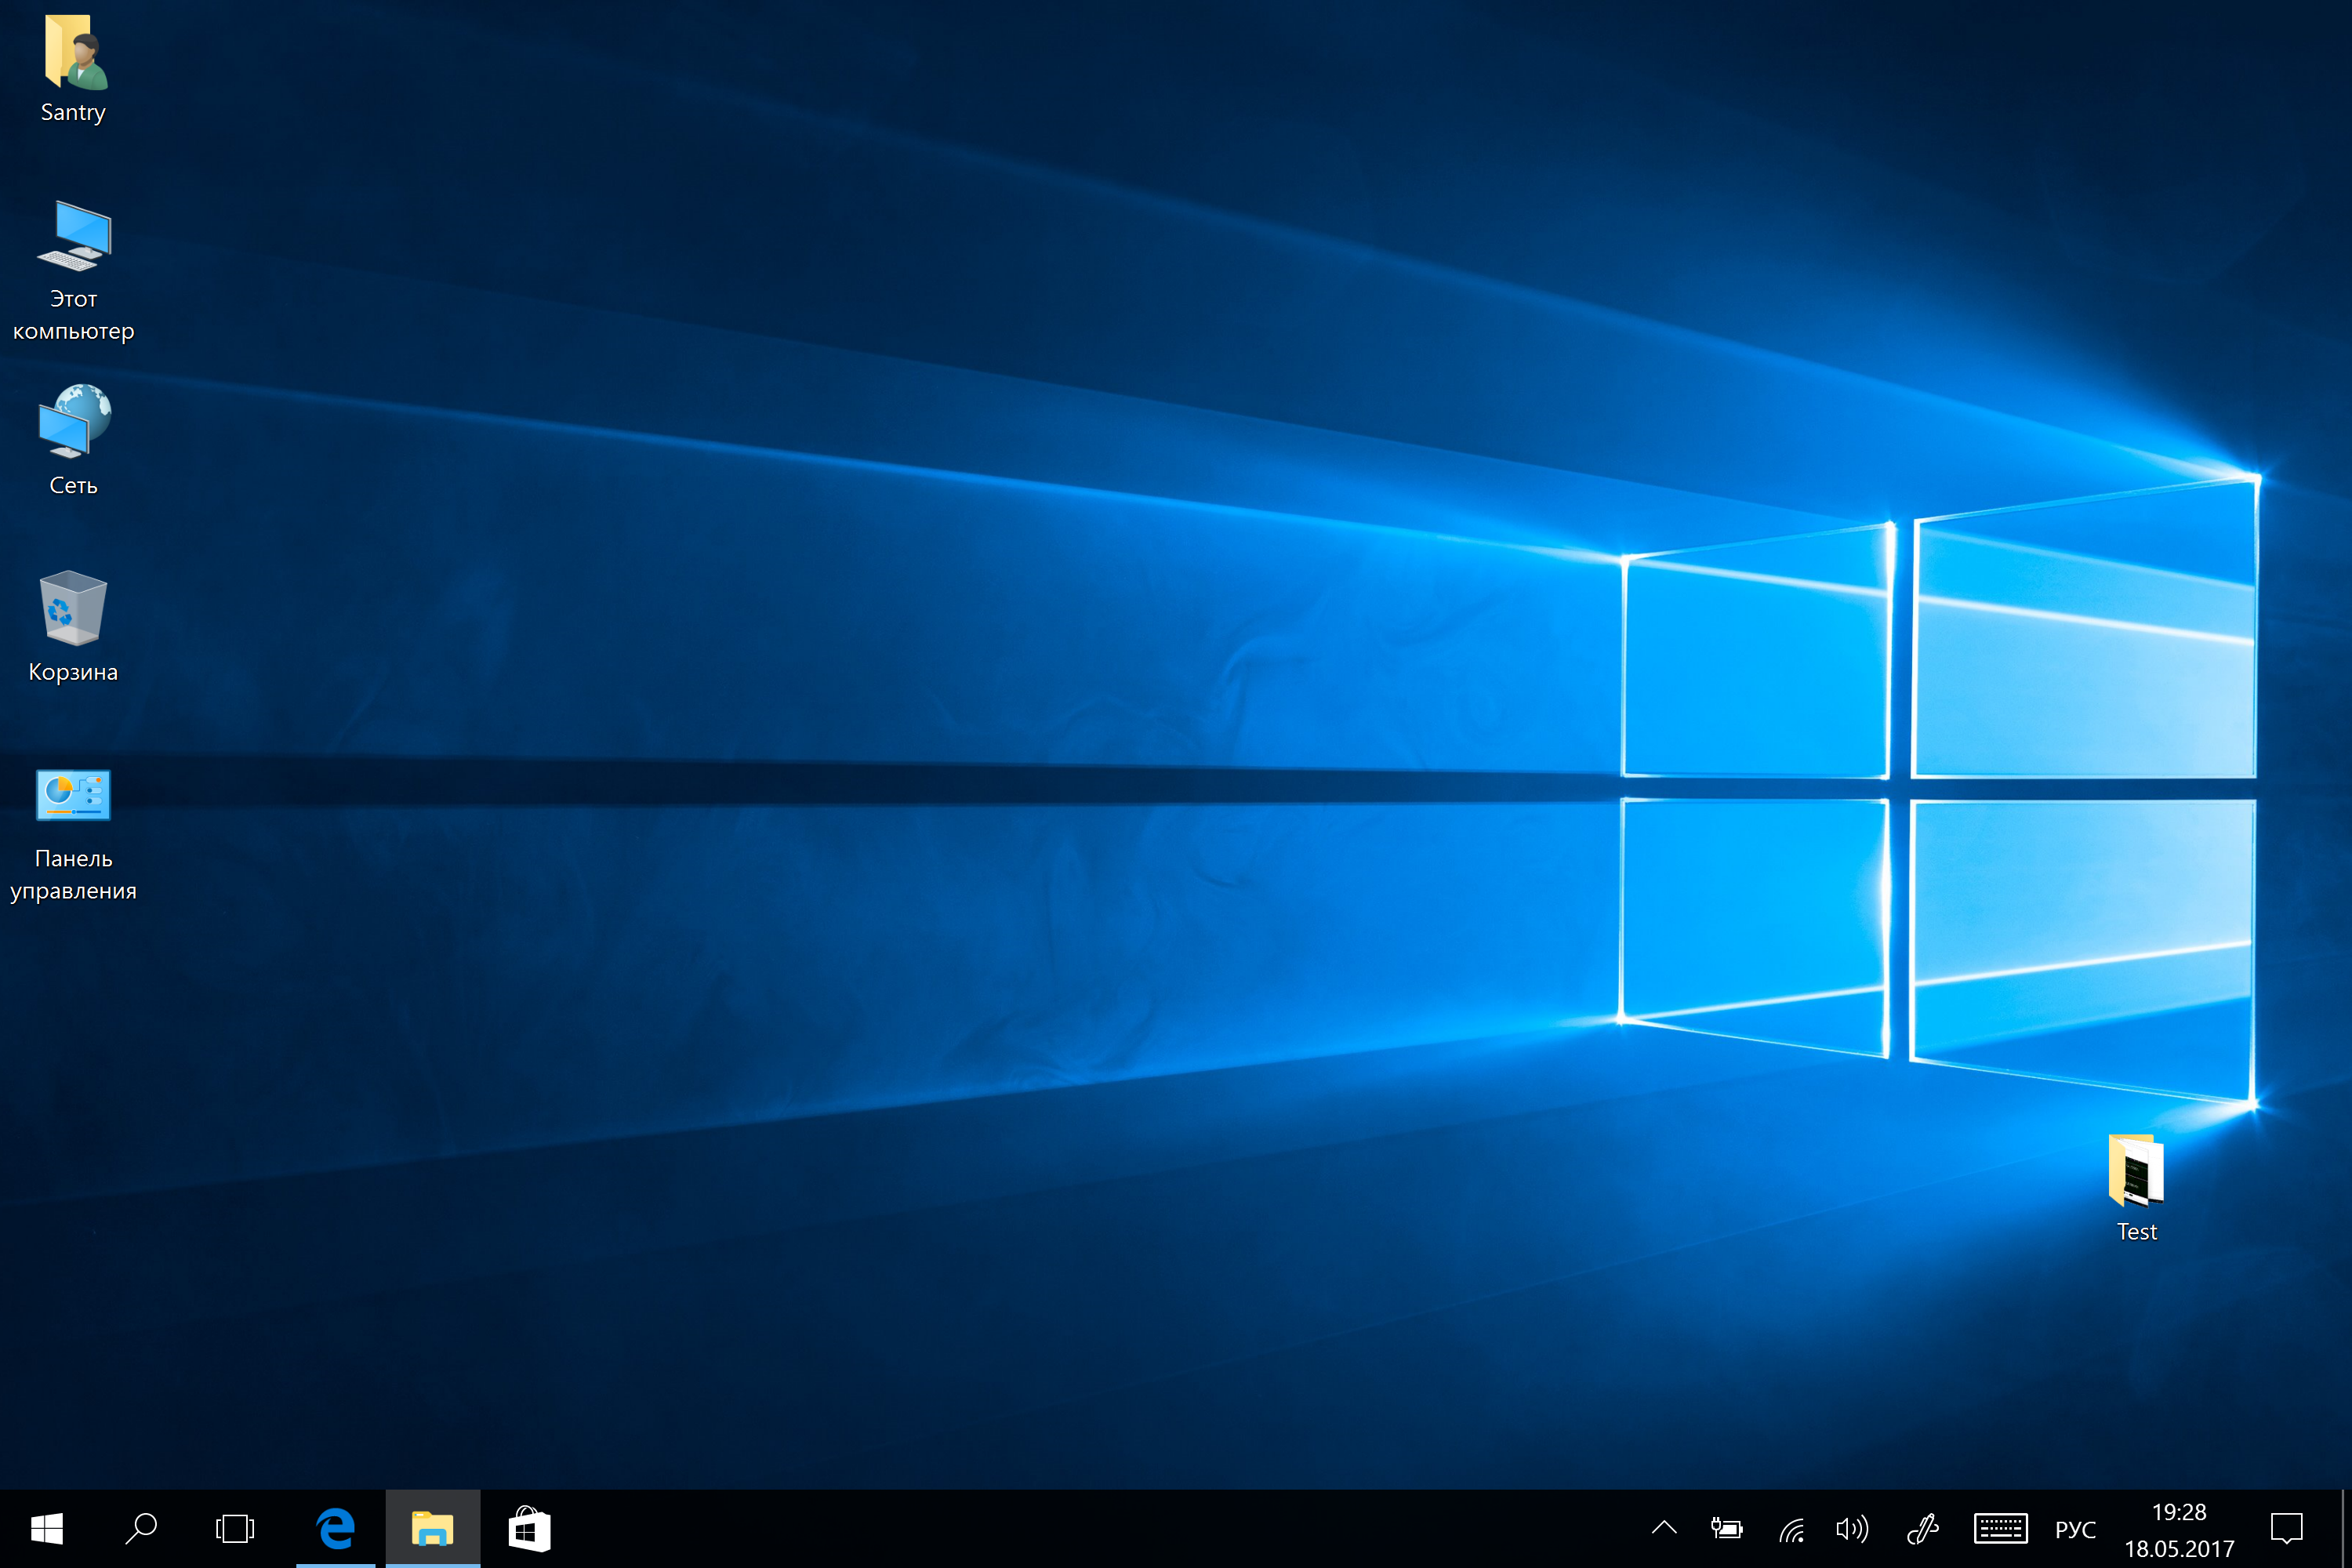The width and height of the screenshot is (2352, 1568).
Task: Show hidden tray icons chevron
Action: (1664, 1528)
